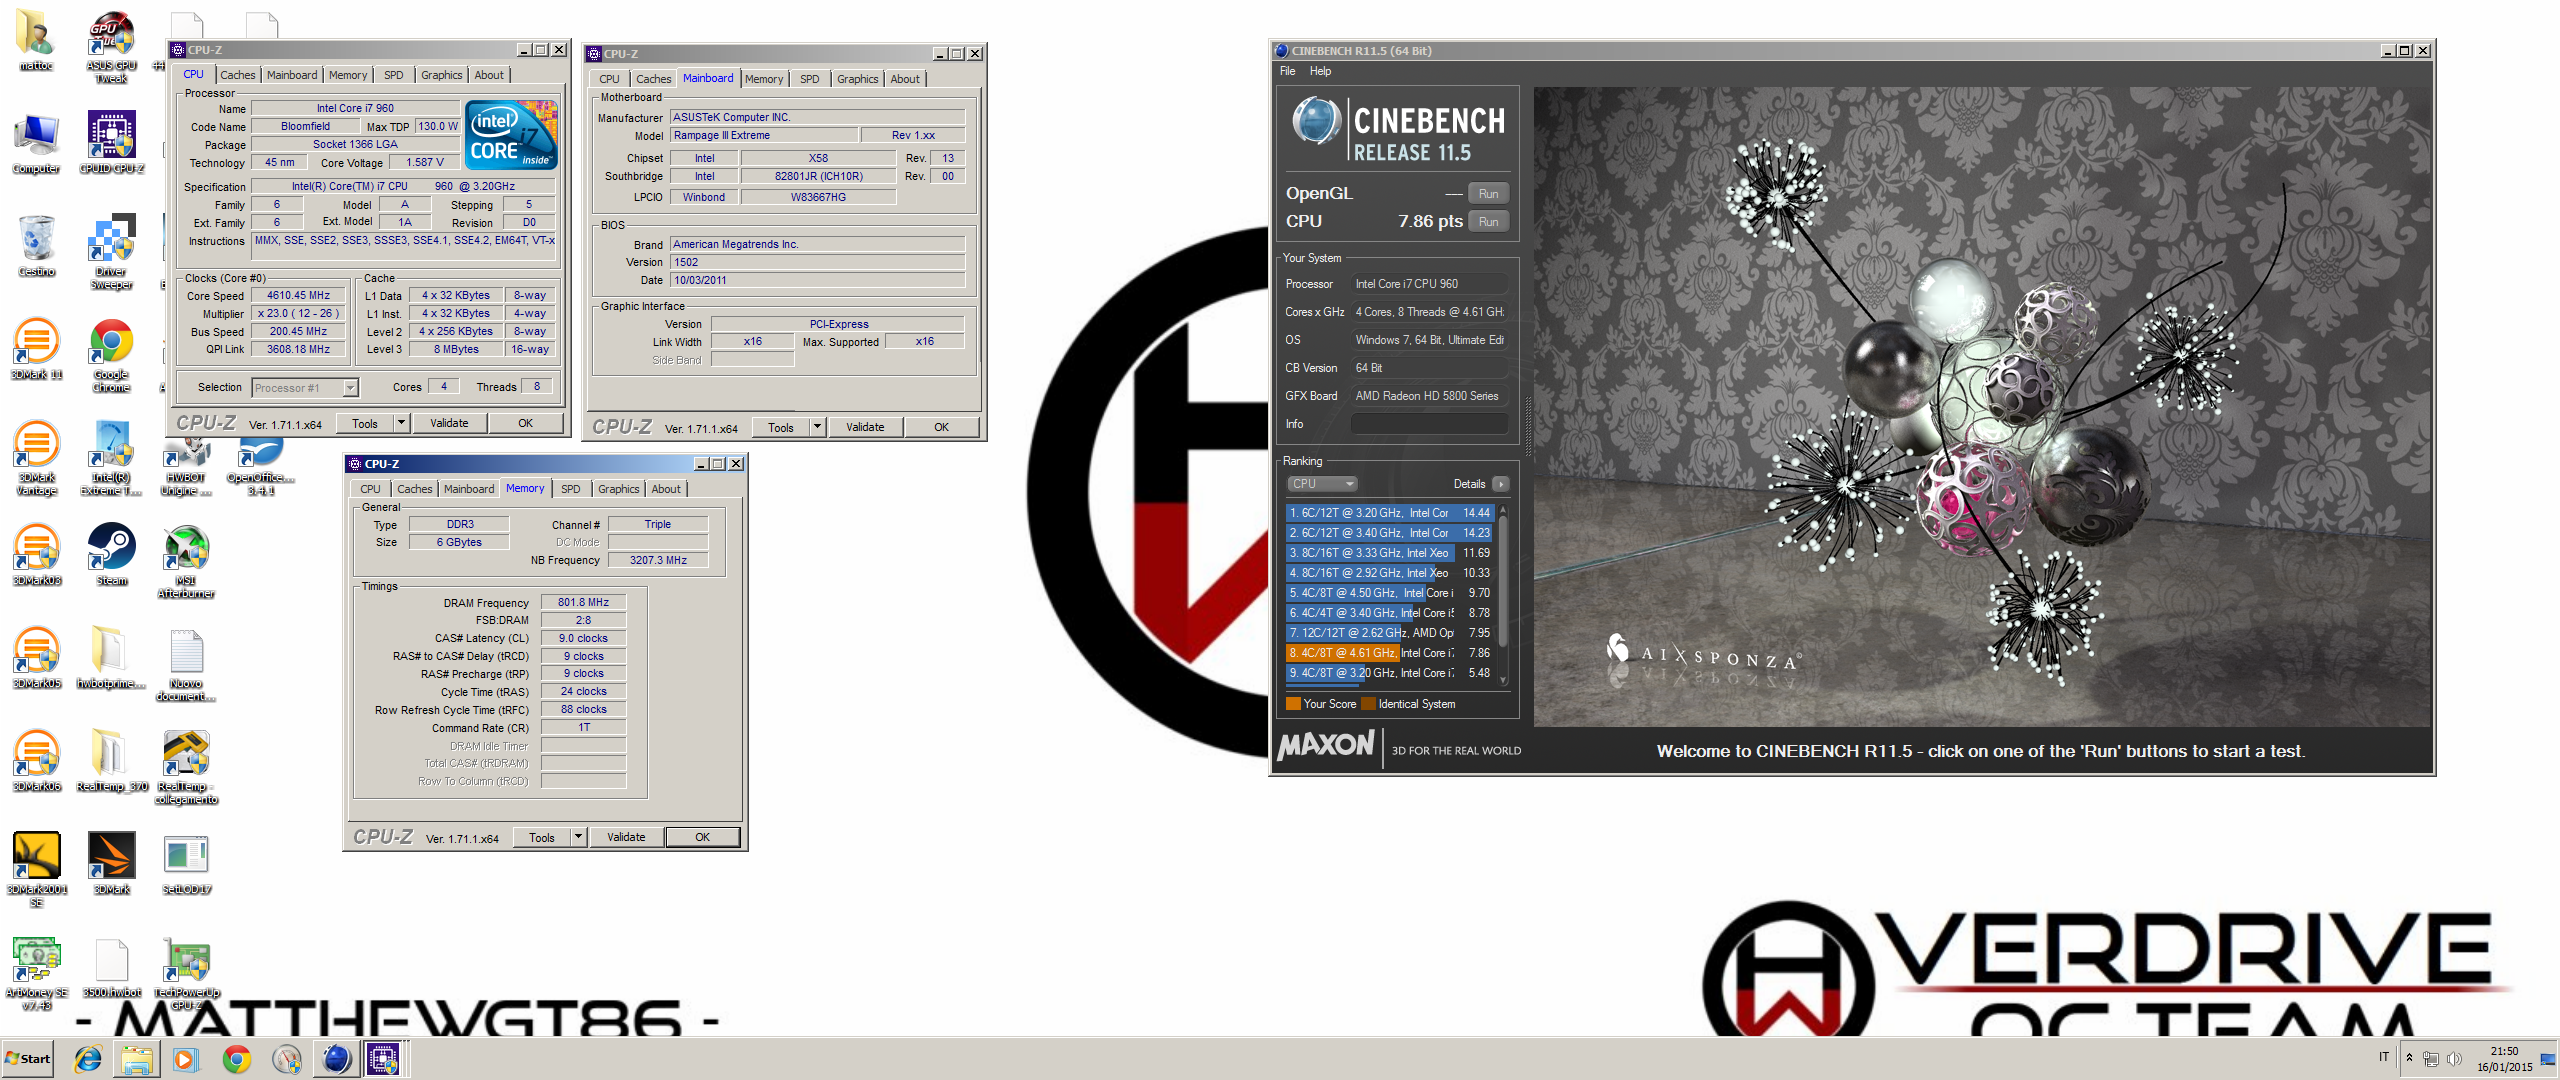
Task: Open Windows Explorer from the taskbar
Action: (137, 1059)
